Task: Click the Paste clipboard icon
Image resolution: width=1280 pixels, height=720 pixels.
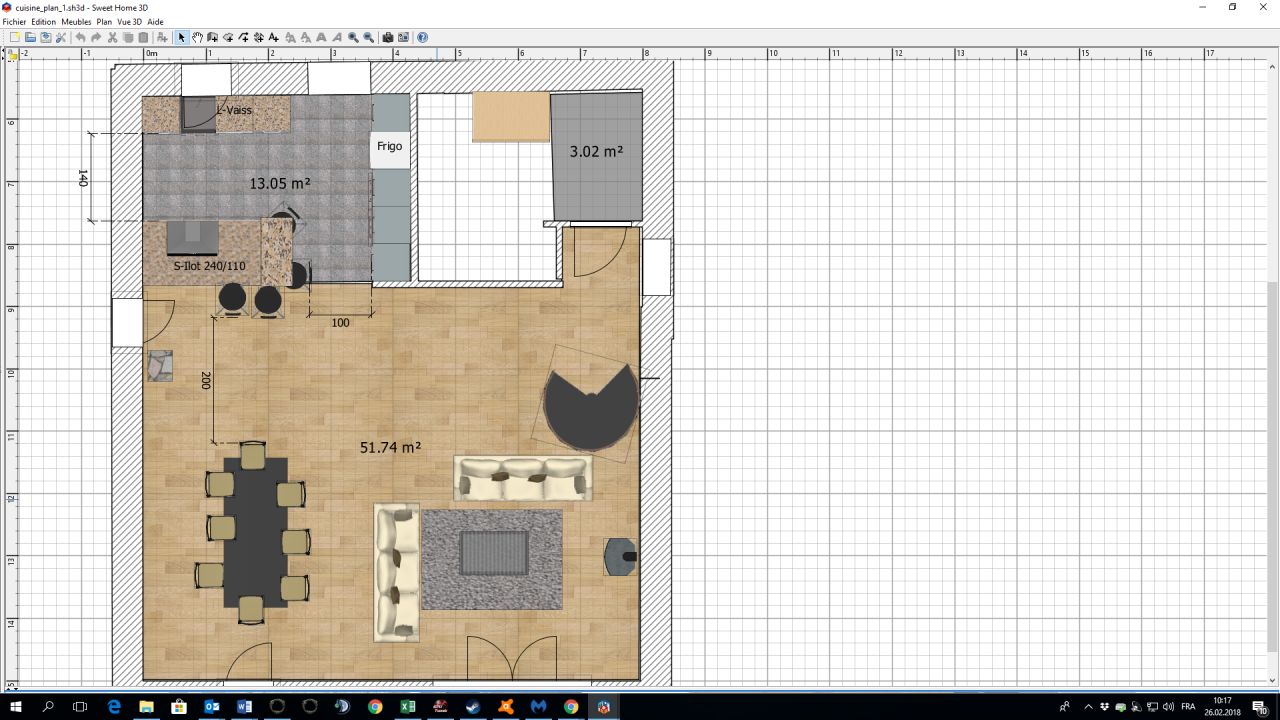Action: [x=143, y=37]
